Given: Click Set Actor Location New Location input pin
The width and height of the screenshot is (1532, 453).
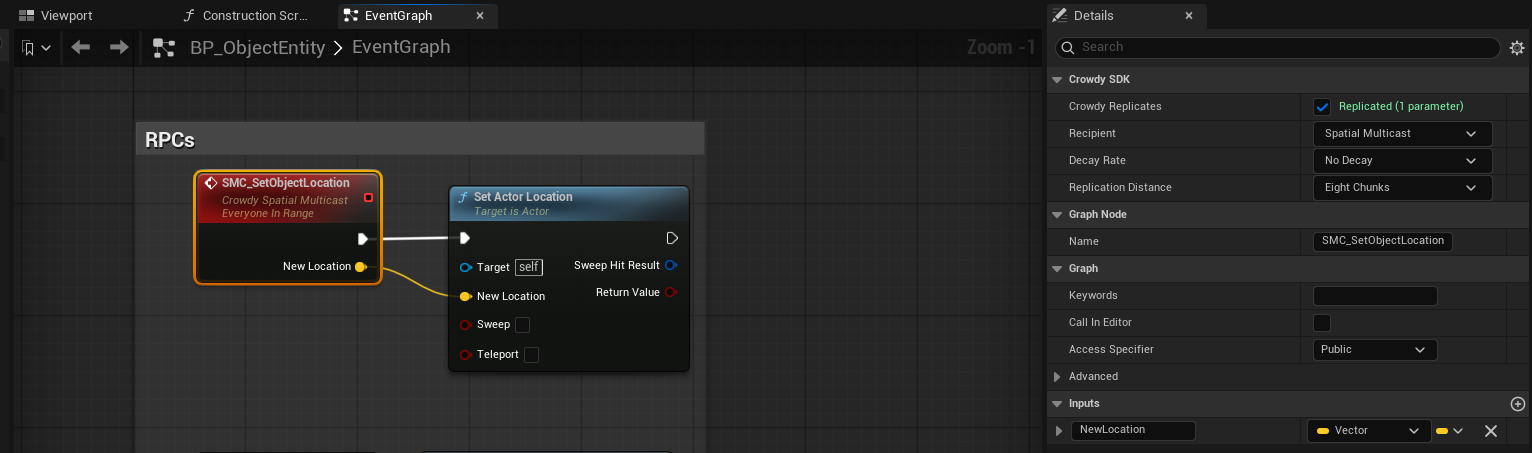Looking at the screenshot, I should click(x=465, y=296).
